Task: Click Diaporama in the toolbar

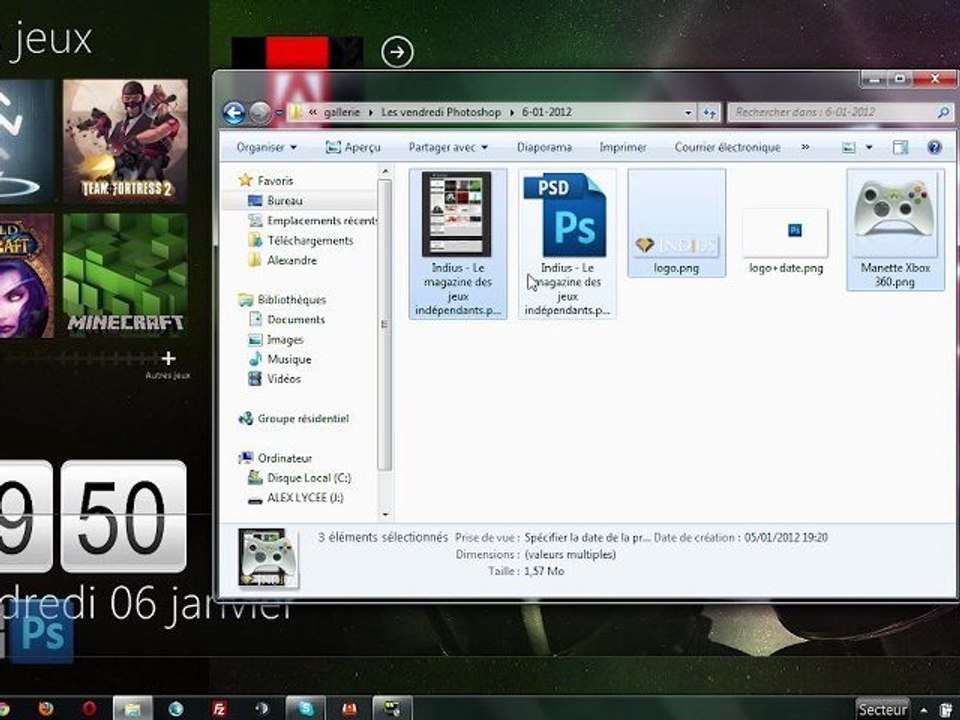Action: pos(544,148)
